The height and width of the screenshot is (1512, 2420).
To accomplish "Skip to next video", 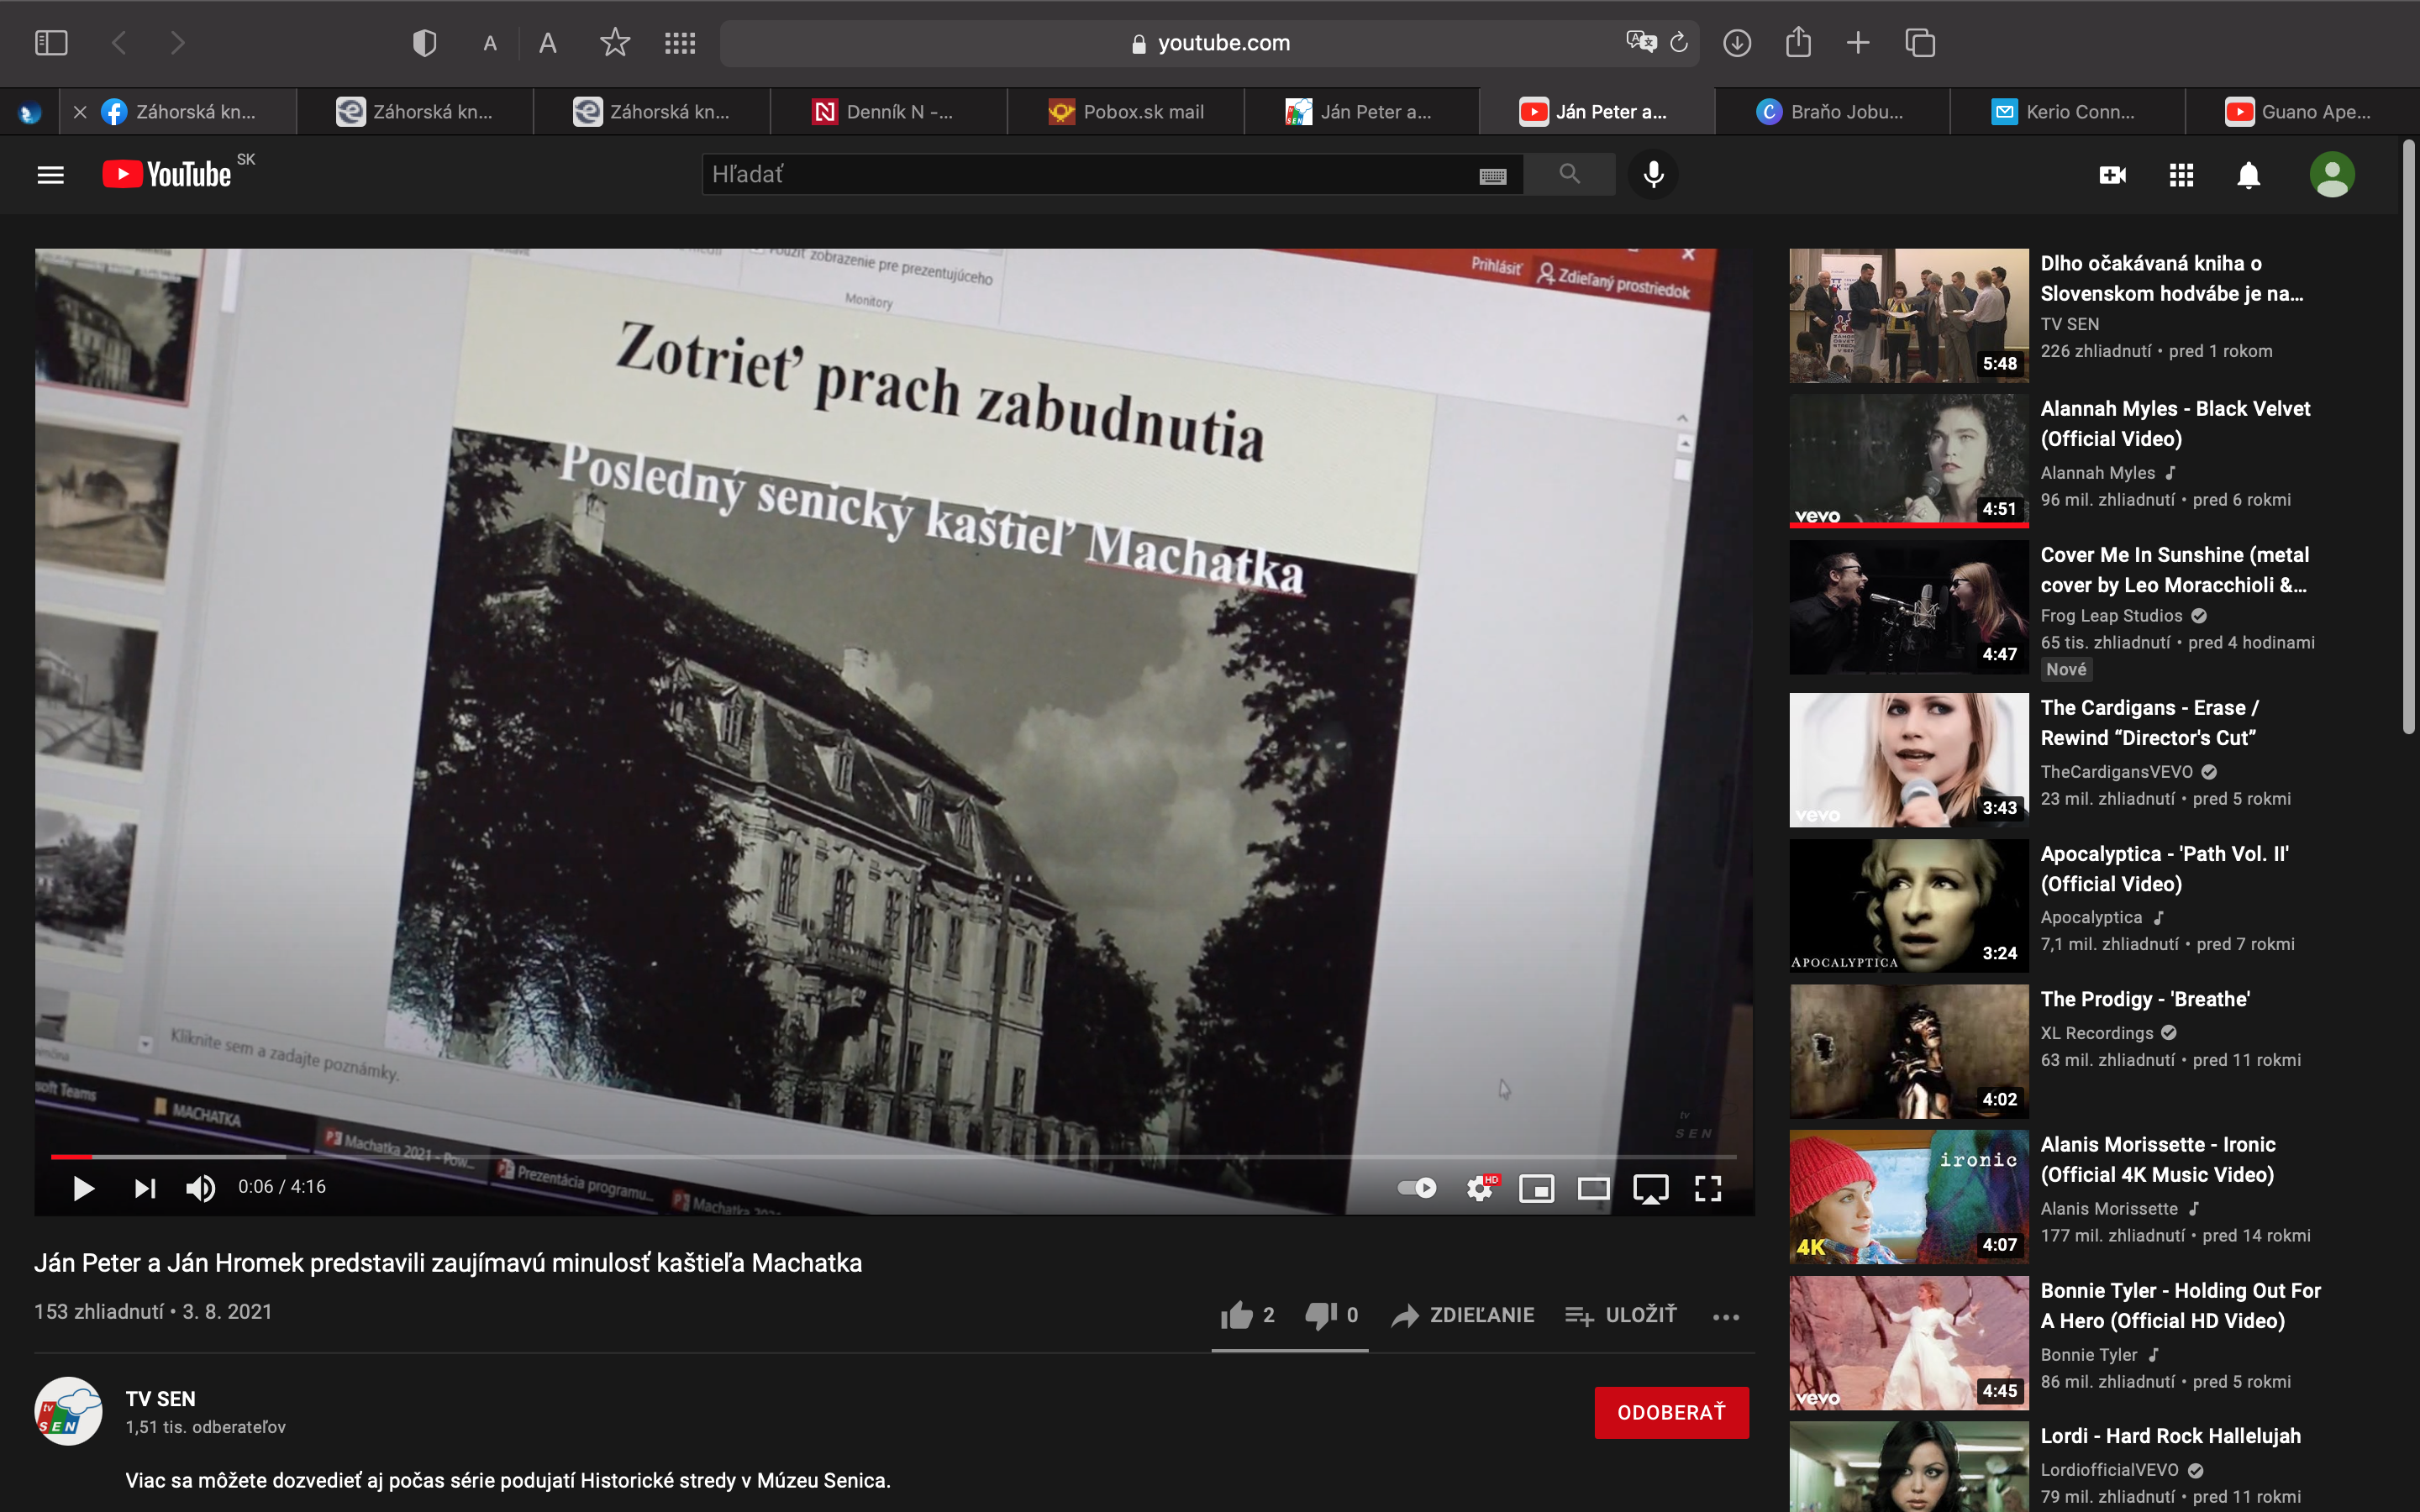I will [x=145, y=1188].
